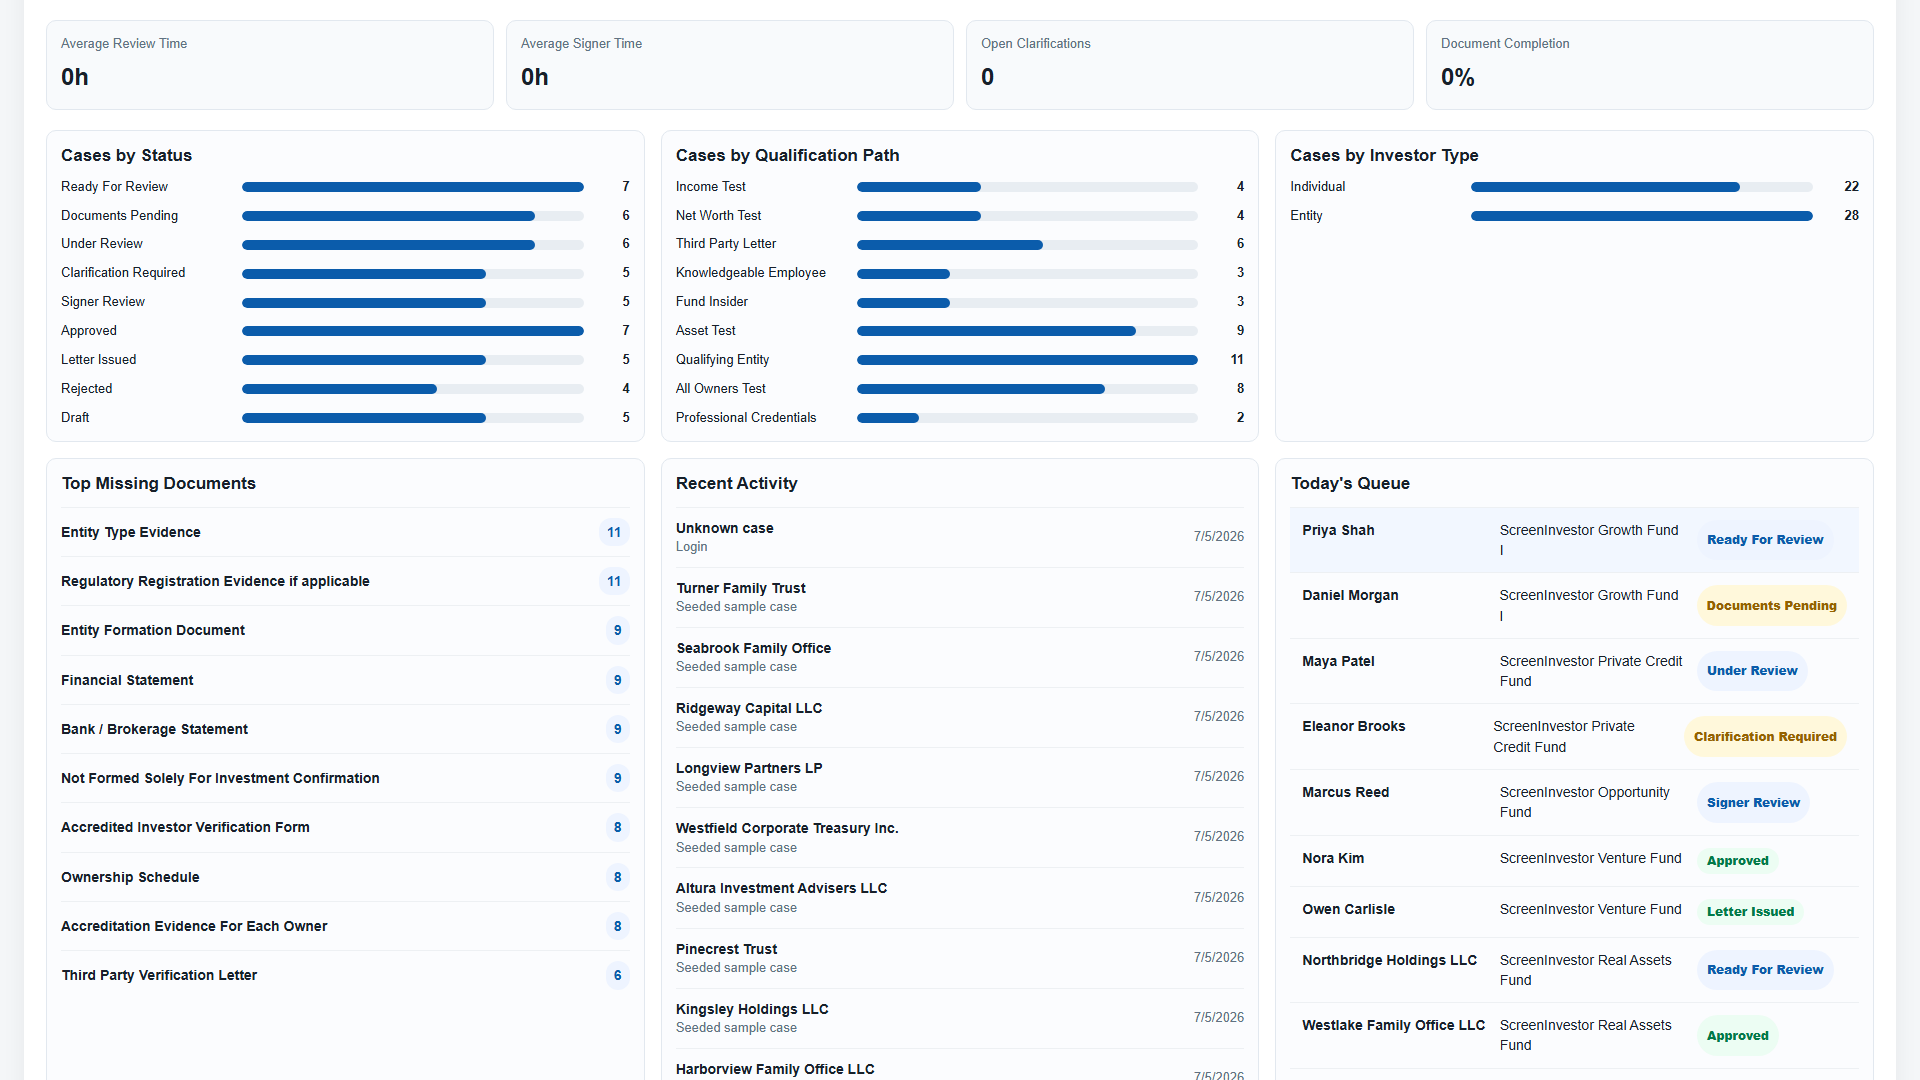Open Longview Partners LP activity
This screenshot has width=1920, height=1080.
point(959,777)
